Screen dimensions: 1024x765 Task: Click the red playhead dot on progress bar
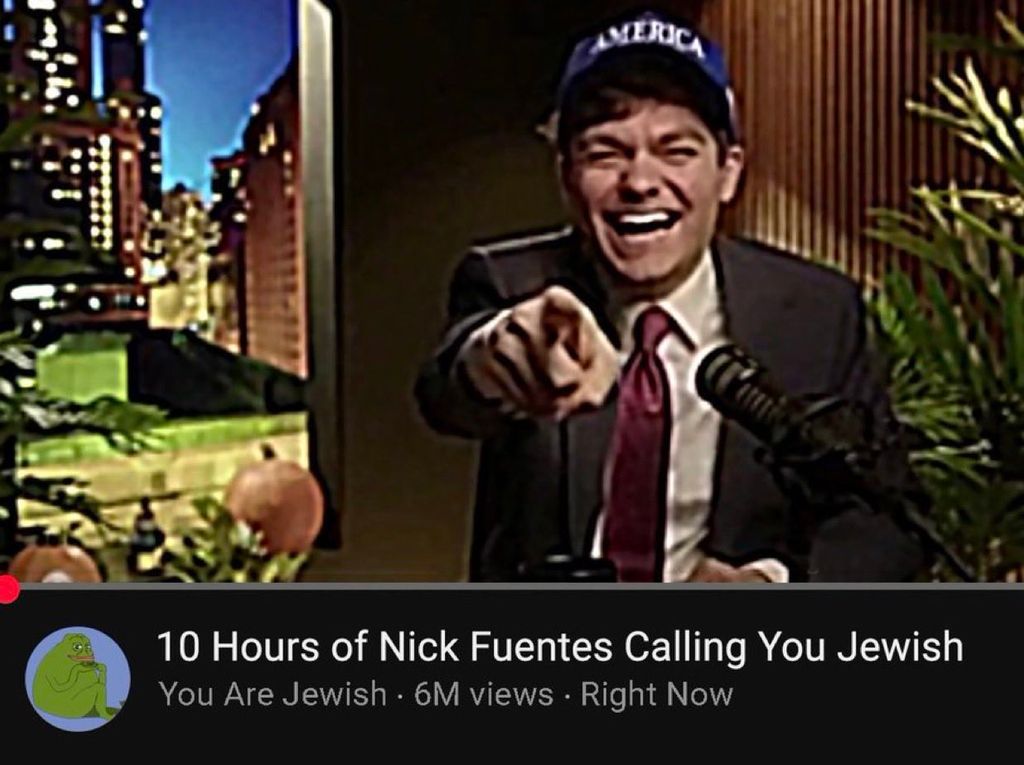[8, 589]
